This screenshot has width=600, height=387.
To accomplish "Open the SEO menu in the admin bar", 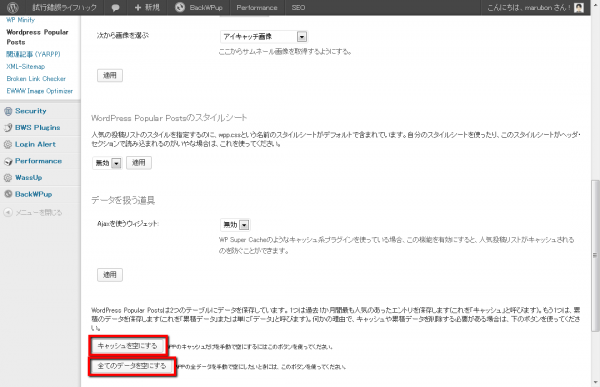I will point(298,8).
